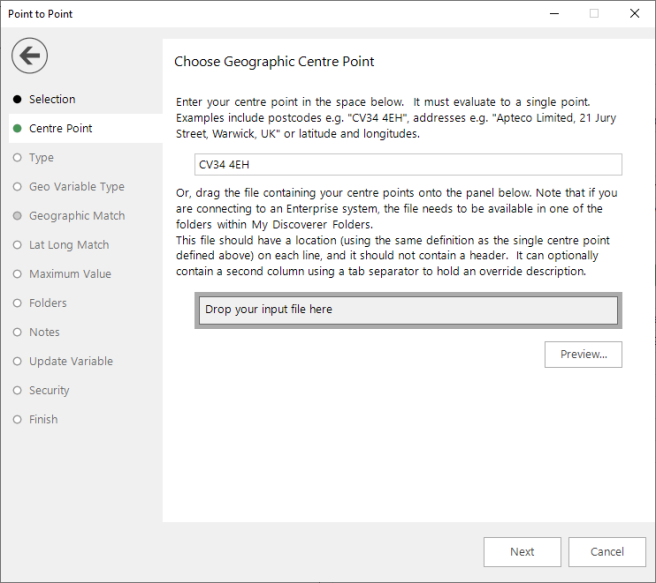Choose the Maximum Value step
Screen dimensions: 656x583
click(70, 274)
